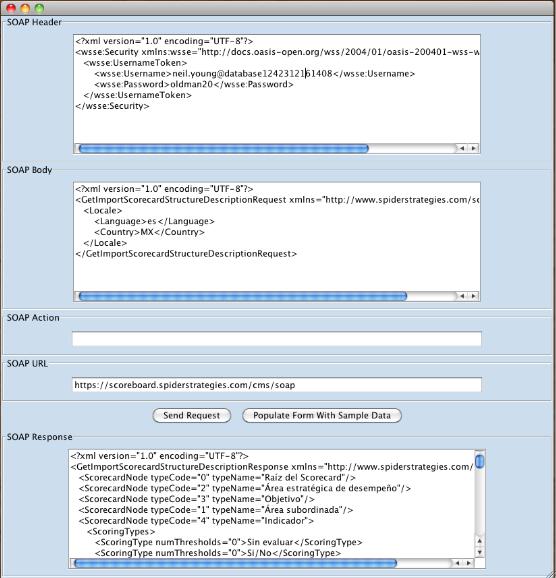Viewport: 556px width, 578px height.
Task: Click the closing /wsse:Security tag line
Action: [112, 106]
